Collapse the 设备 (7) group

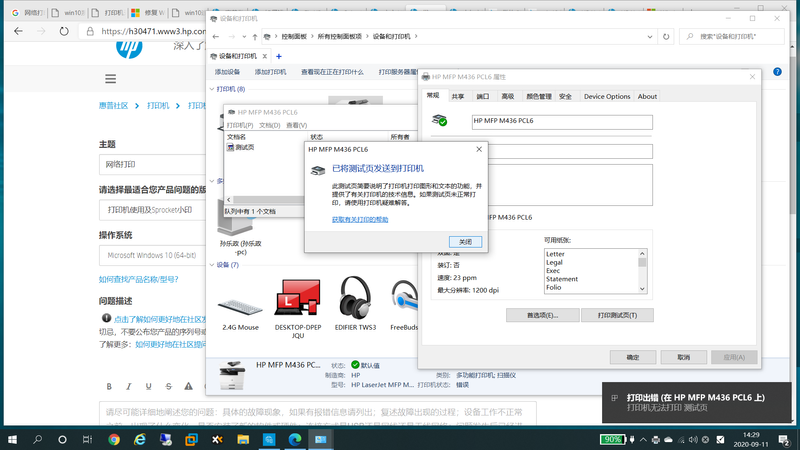[x=212, y=265]
